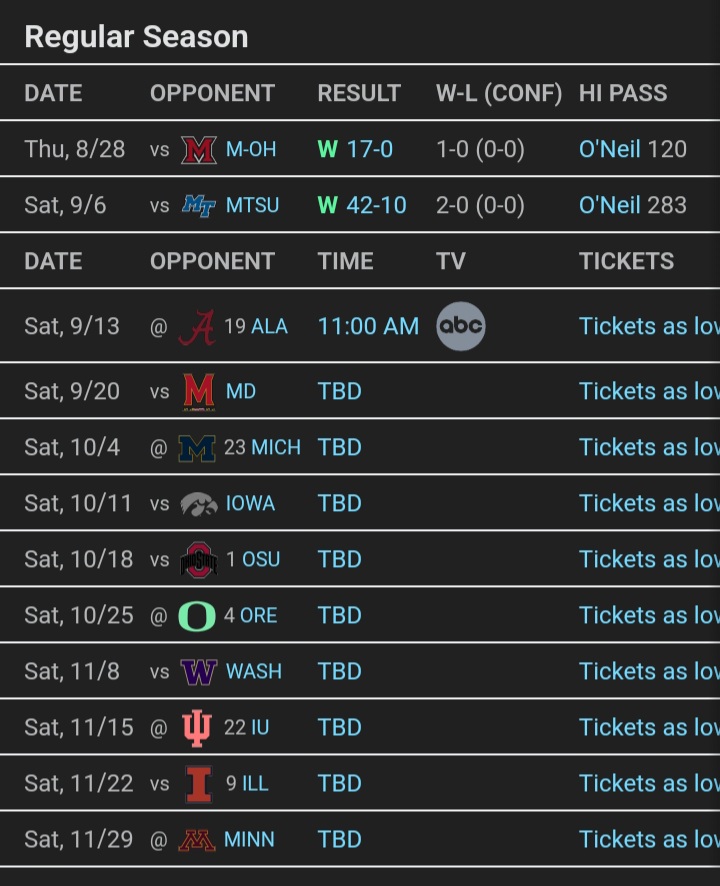Viewport: 720px width, 886px height.
Task: Open tickets link for 11/29 Minnesota game
Action: click(649, 840)
